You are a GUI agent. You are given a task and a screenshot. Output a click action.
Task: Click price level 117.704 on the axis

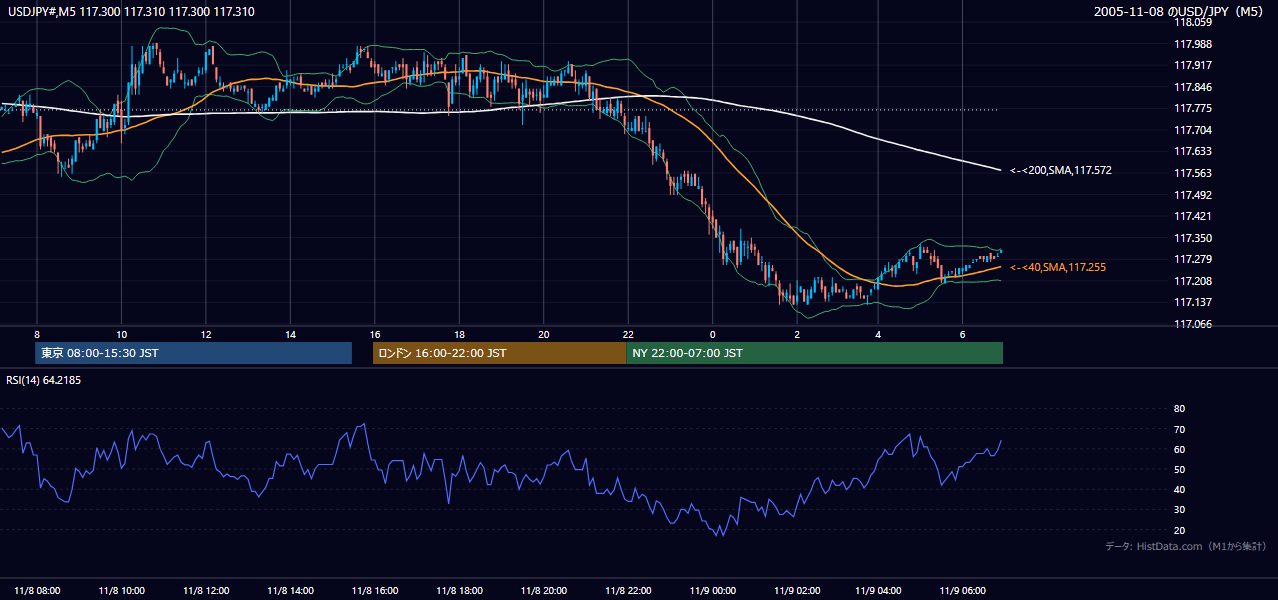pos(1193,130)
